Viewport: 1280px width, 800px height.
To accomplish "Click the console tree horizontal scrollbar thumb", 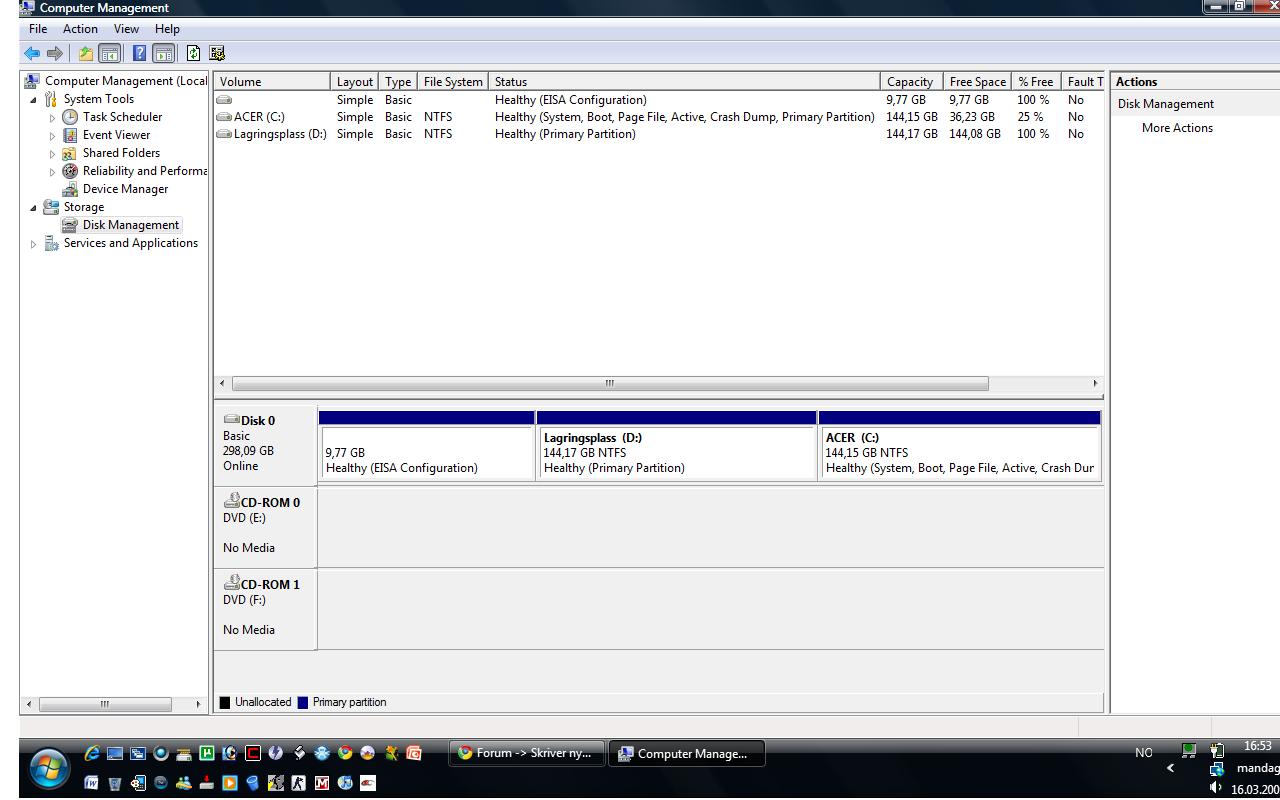I will point(105,704).
